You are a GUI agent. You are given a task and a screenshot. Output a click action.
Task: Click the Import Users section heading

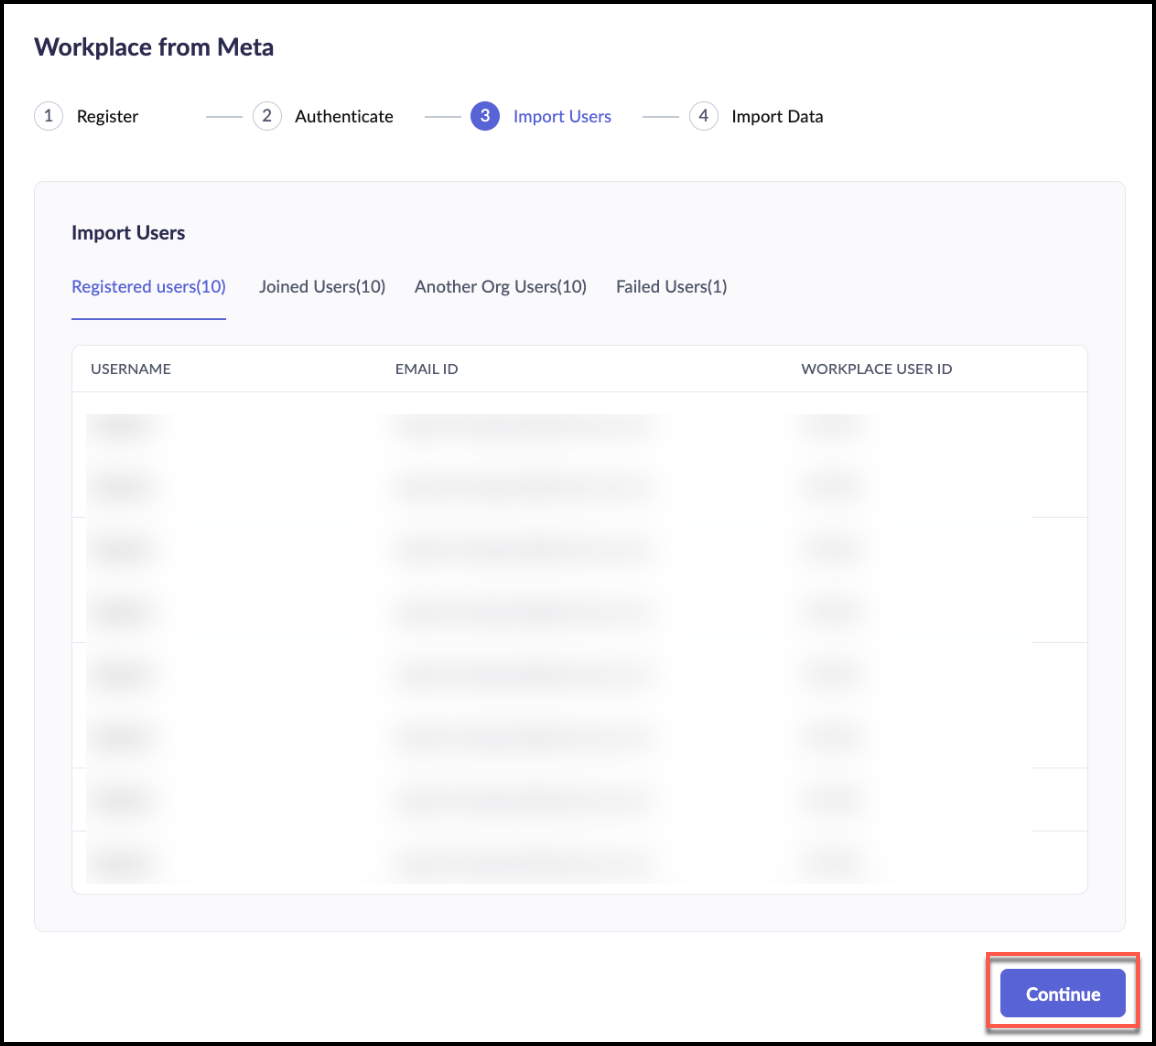pyautogui.click(x=128, y=233)
